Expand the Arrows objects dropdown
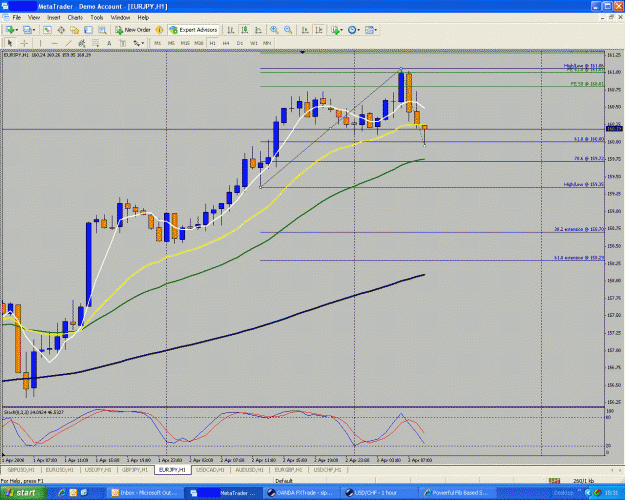Screen dimensions: 625x500 tap(143, 43)
